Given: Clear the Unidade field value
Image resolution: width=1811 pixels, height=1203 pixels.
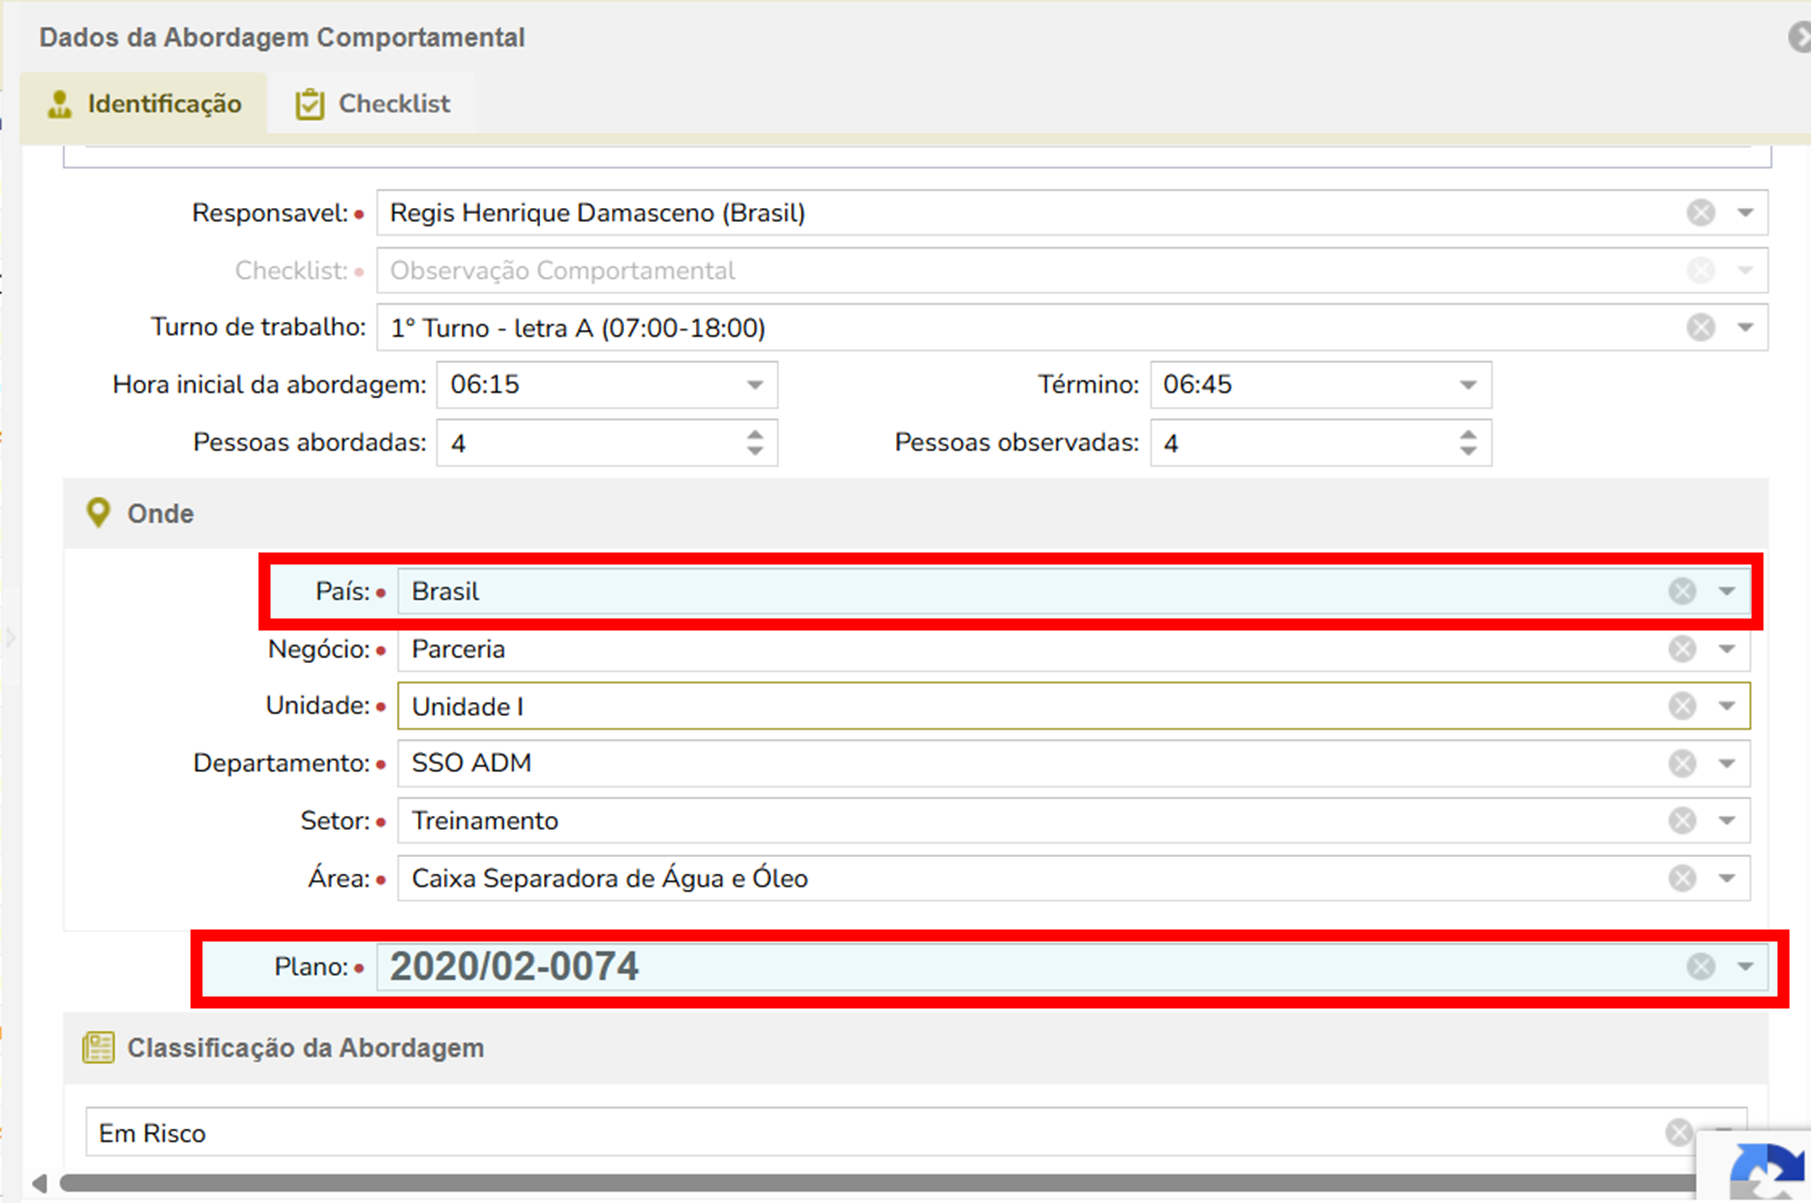Looking at the screenshot, I should [x=1682, y=706].
